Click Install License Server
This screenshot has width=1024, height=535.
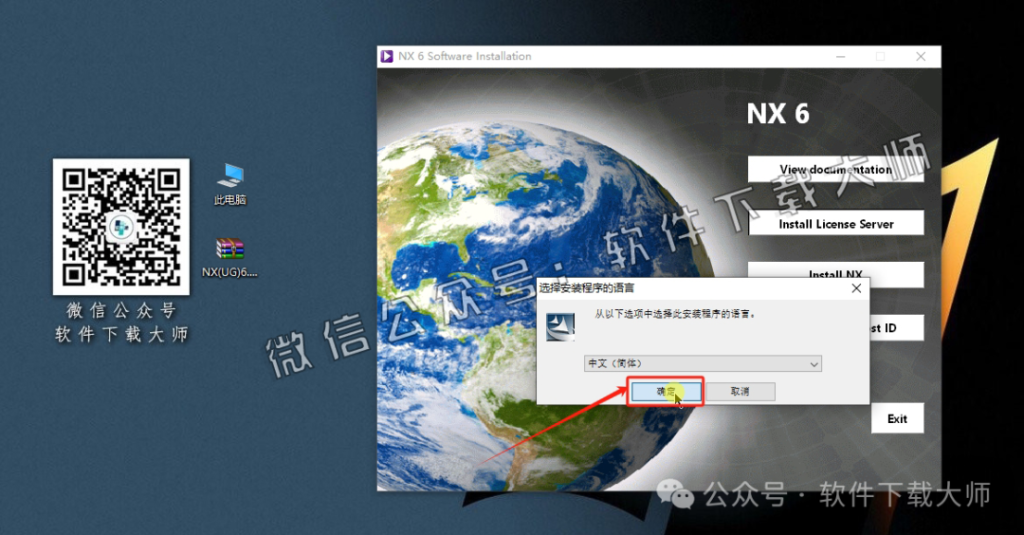pos(835,223)
